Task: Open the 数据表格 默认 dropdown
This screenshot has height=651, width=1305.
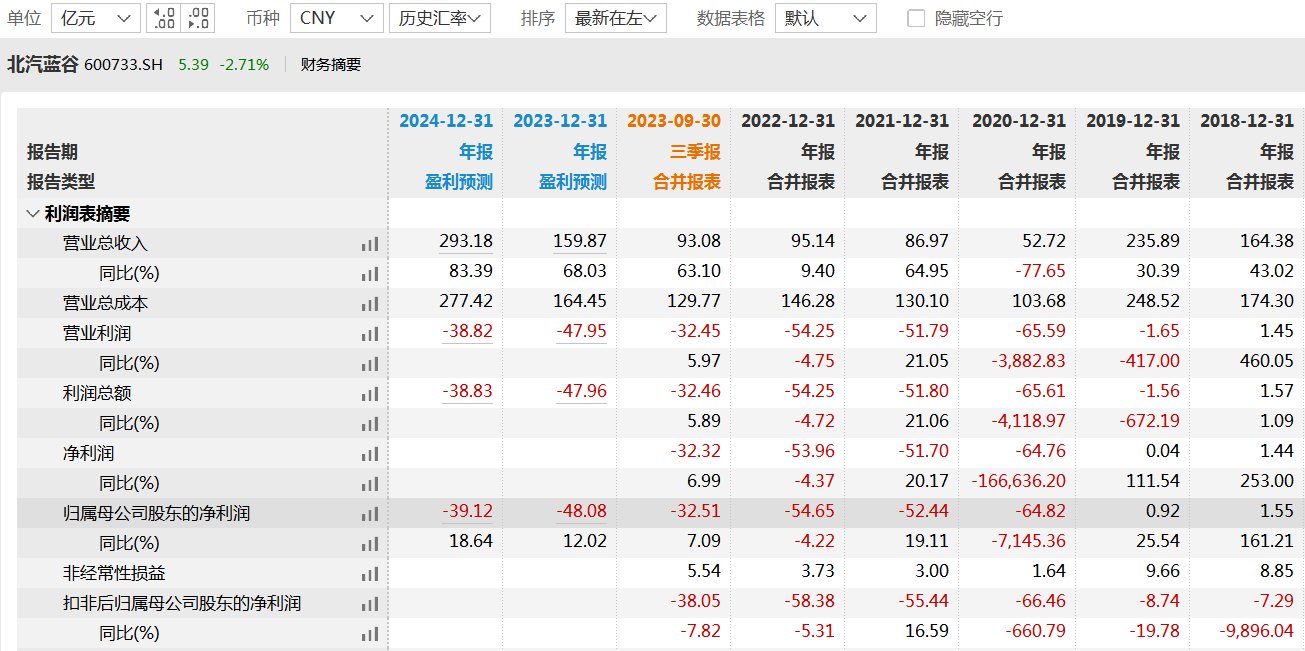Action: pos(826,18)
